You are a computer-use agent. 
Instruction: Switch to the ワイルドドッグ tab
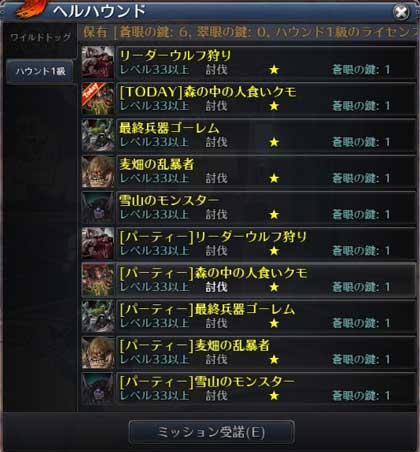[x=40, y=37]
